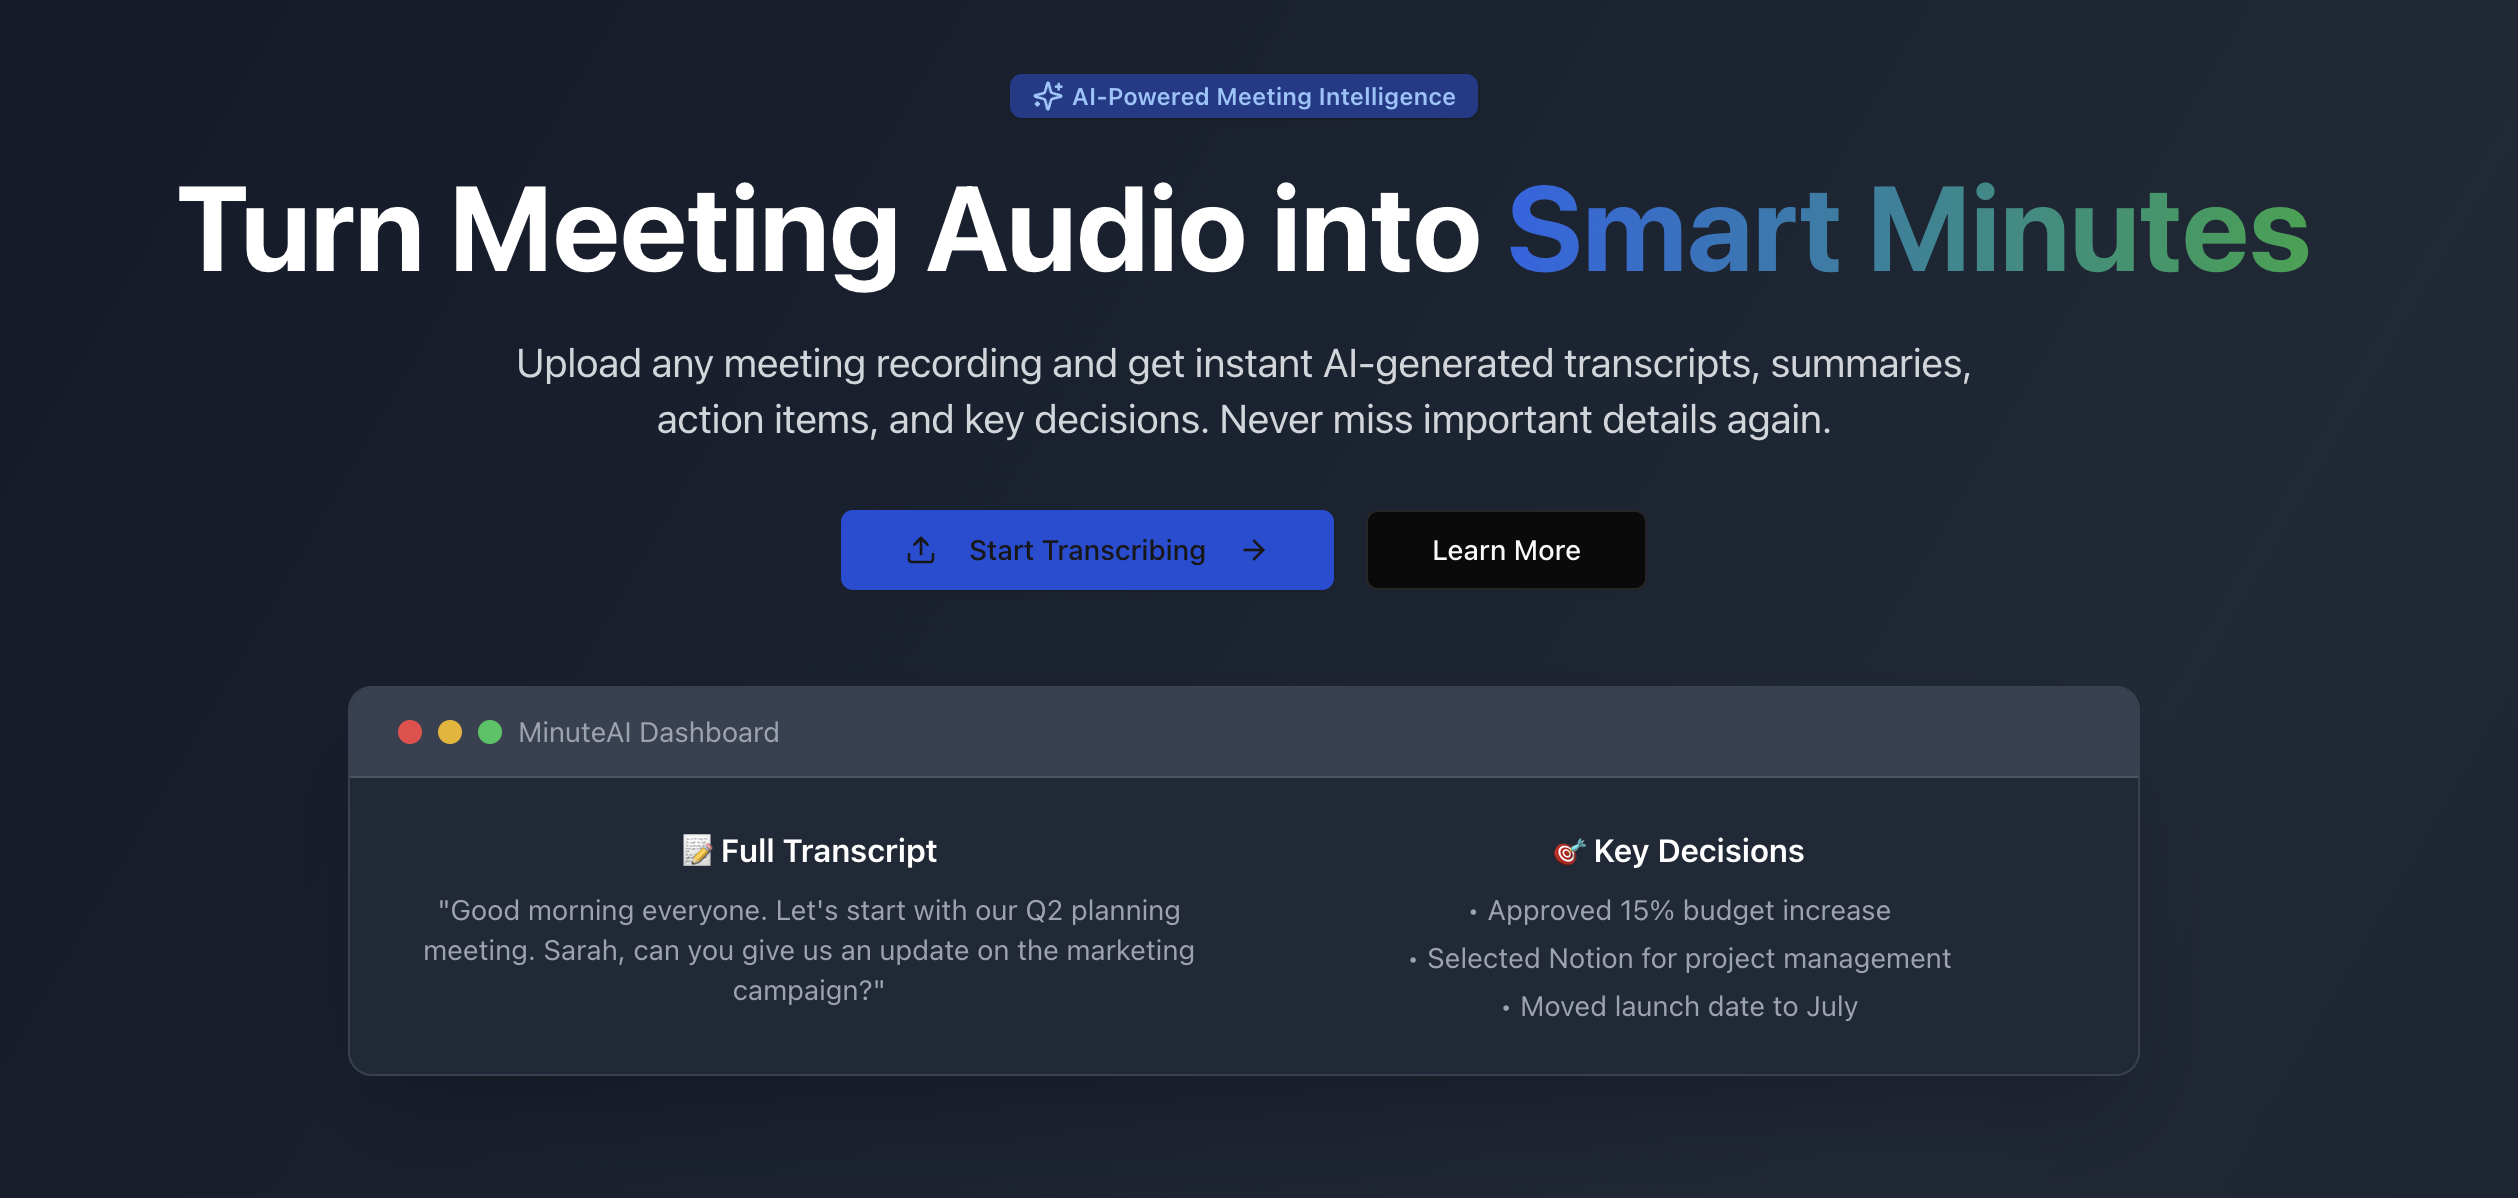The height and width of the screenshot is (1198, 2518).
Task: Click the memo emoji beside Full Transcript
Action: 697,850
